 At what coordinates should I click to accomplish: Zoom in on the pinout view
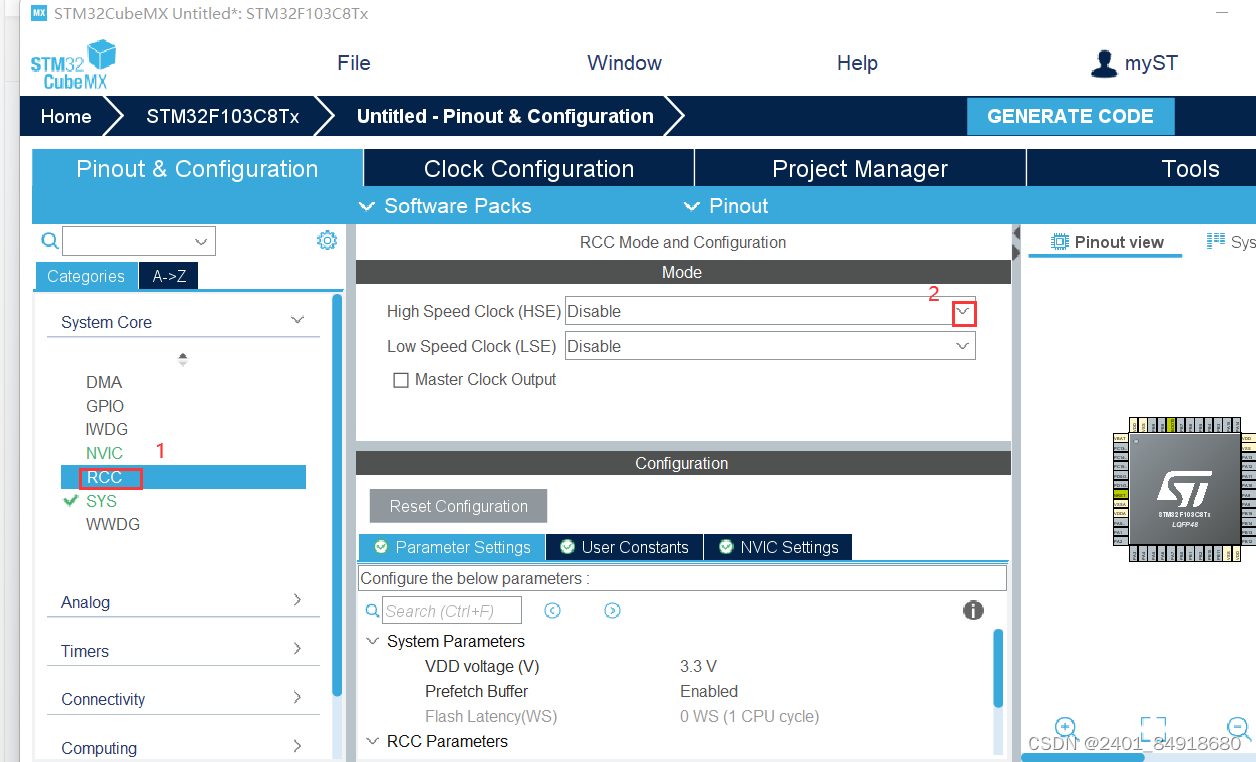[x=1065, y=727]
